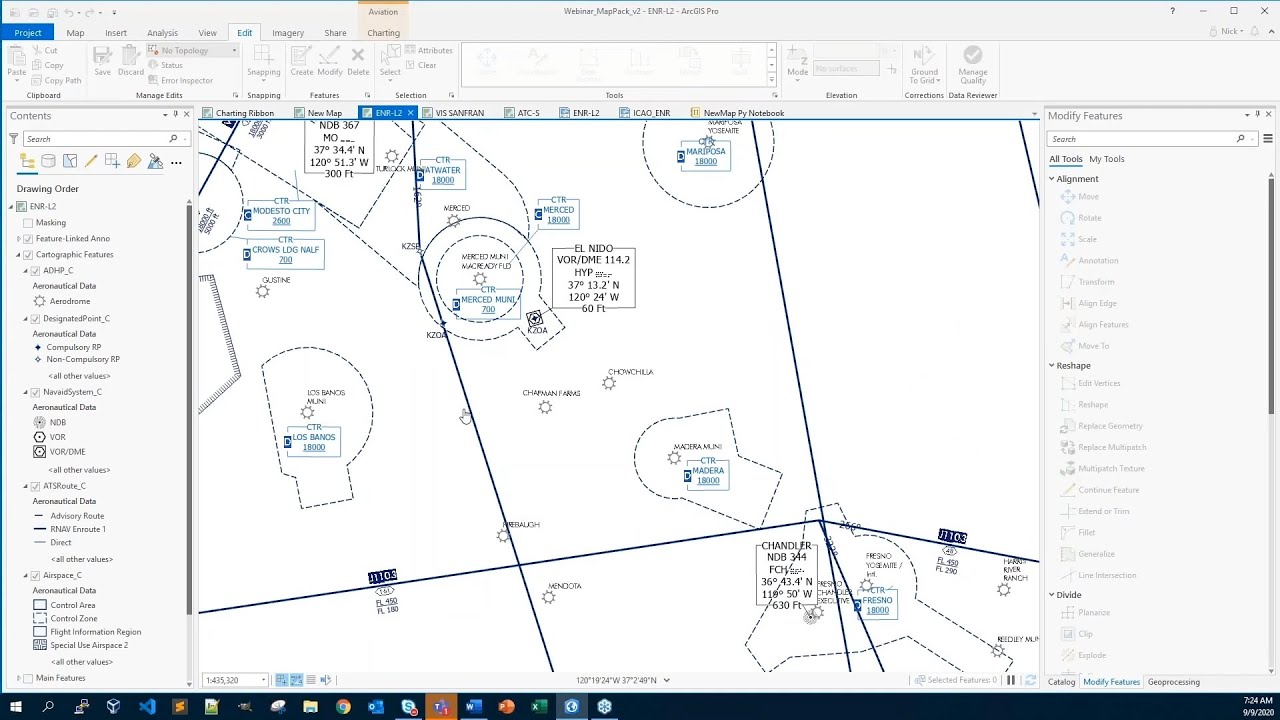
Task: Expand the Feature-Linked Anno group
Action: coord(18,239)
